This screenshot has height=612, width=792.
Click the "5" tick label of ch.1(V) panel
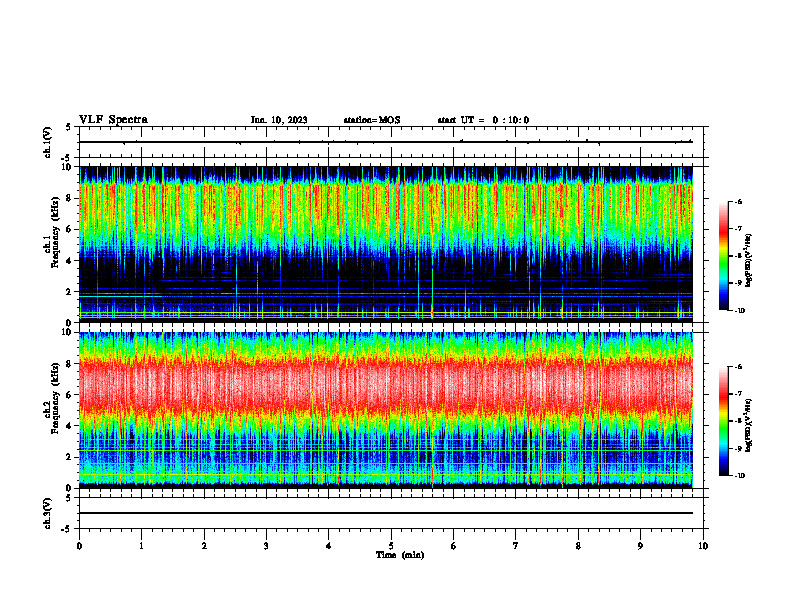coord(70,127)
